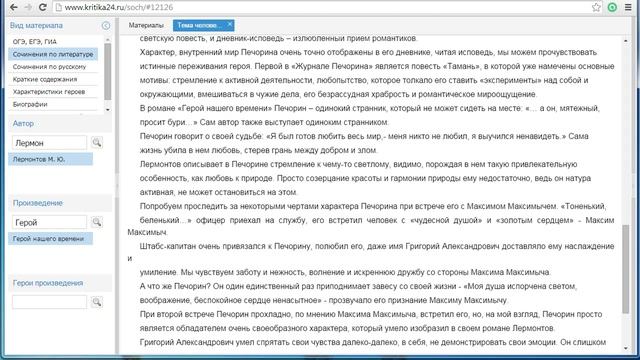Open the Тема челове... tab

[199, 25]
